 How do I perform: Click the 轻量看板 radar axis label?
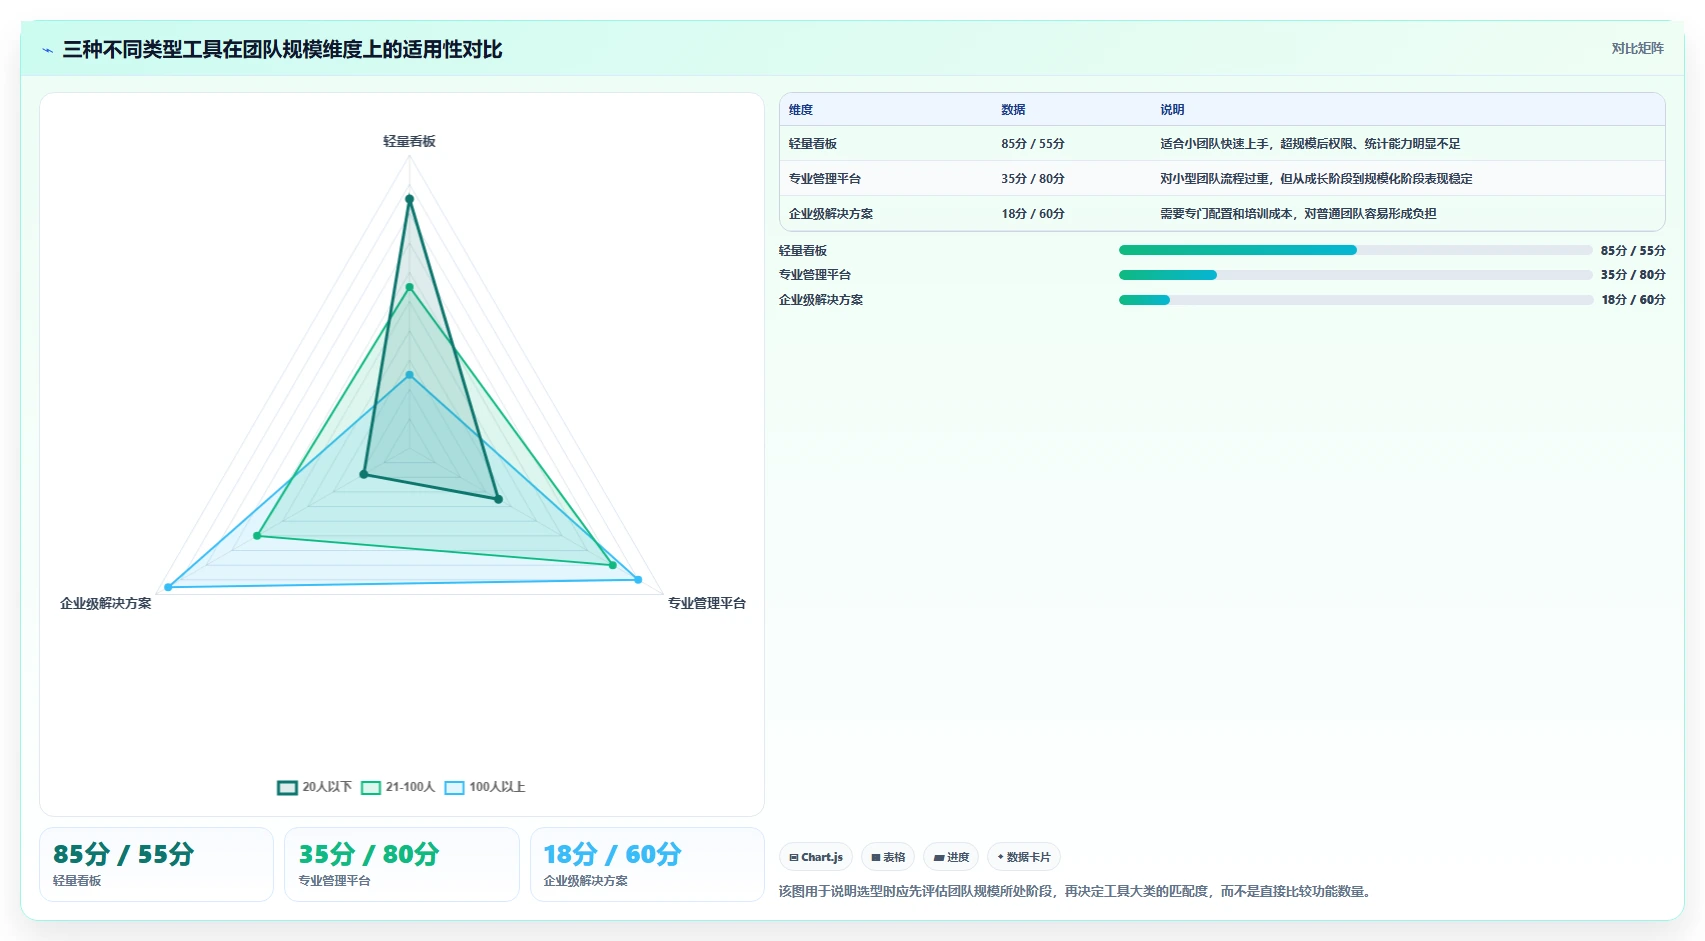coord(409,142)
